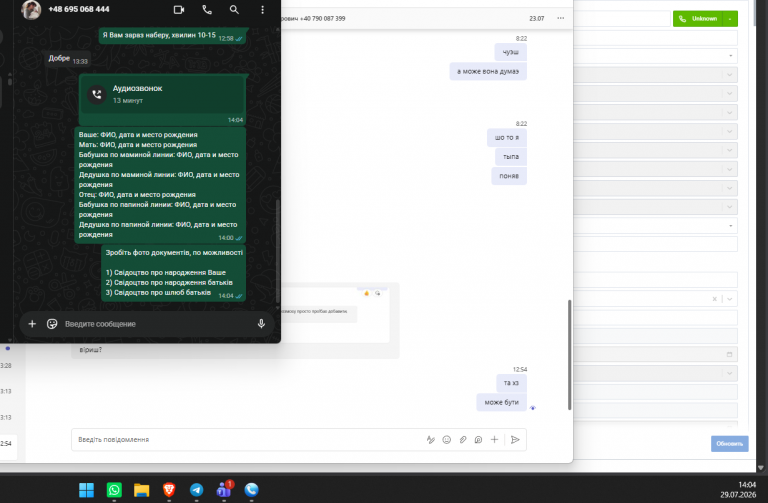The height and width of the screenshot is (503, 768).
Task: Click the seen eye icon near може бути
Action: coord(533,408)
